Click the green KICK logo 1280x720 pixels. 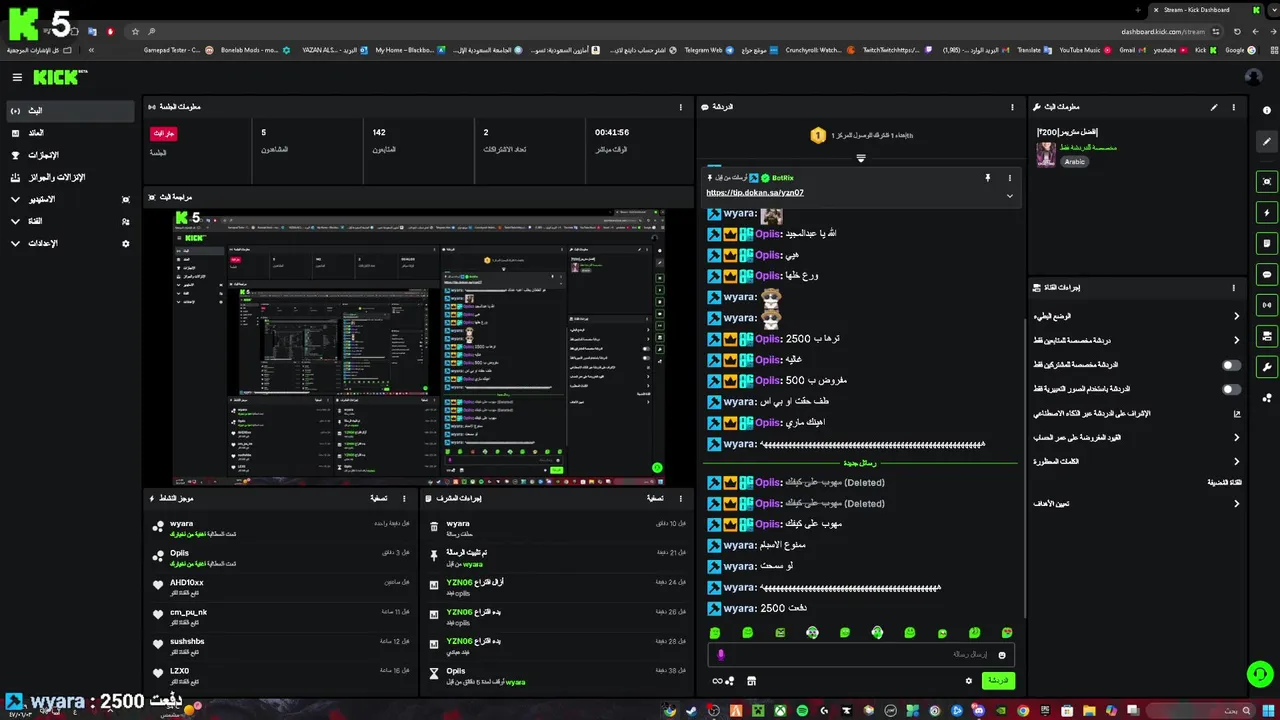coord(60,77)
